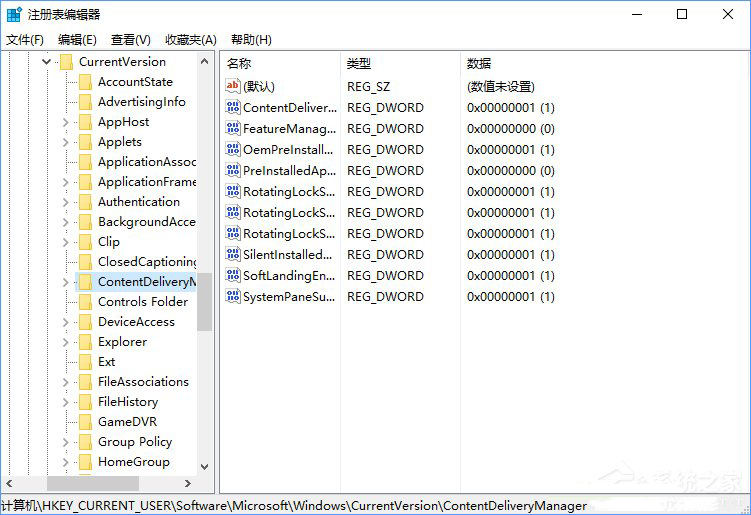Click the ApplicationAssoc folder icon

coord(85,162)
